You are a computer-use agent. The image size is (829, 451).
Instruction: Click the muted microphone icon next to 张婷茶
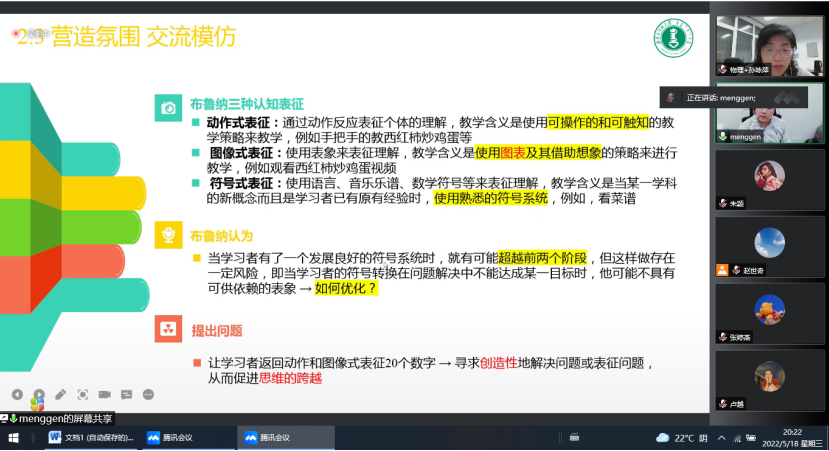[722, 337]
